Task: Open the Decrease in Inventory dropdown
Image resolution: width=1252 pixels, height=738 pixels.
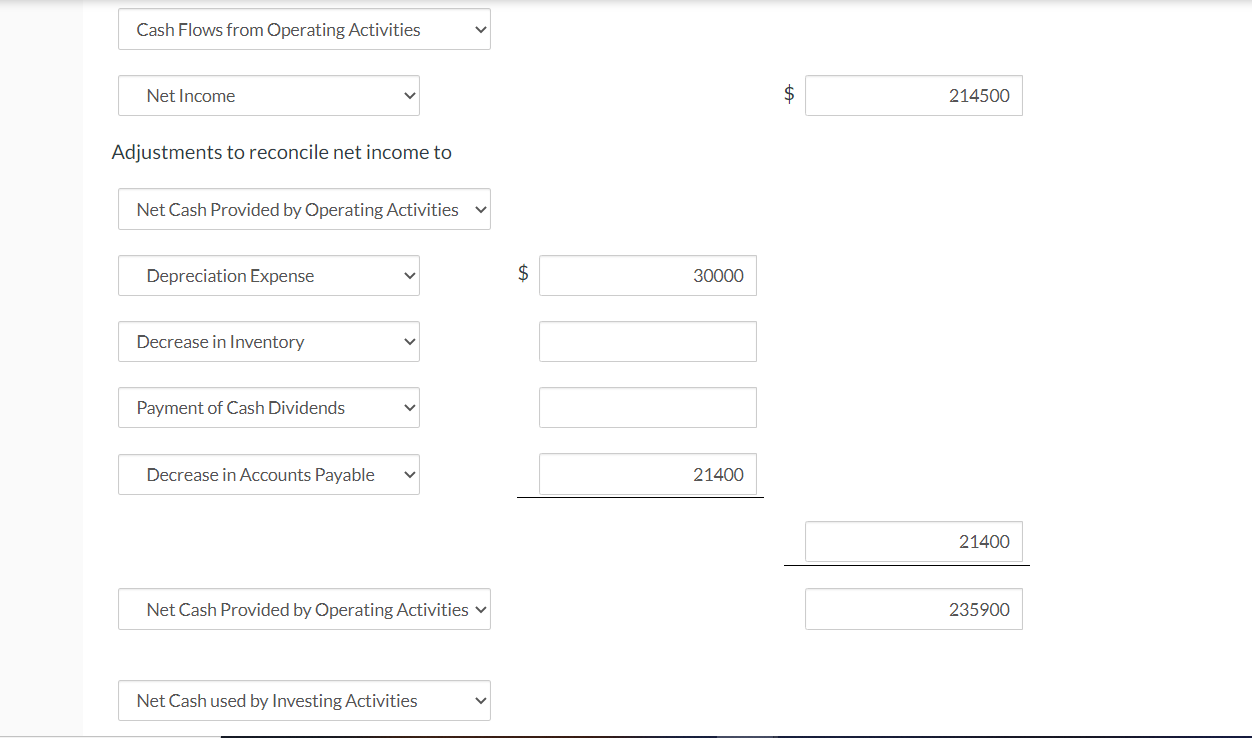Action: 268,341
